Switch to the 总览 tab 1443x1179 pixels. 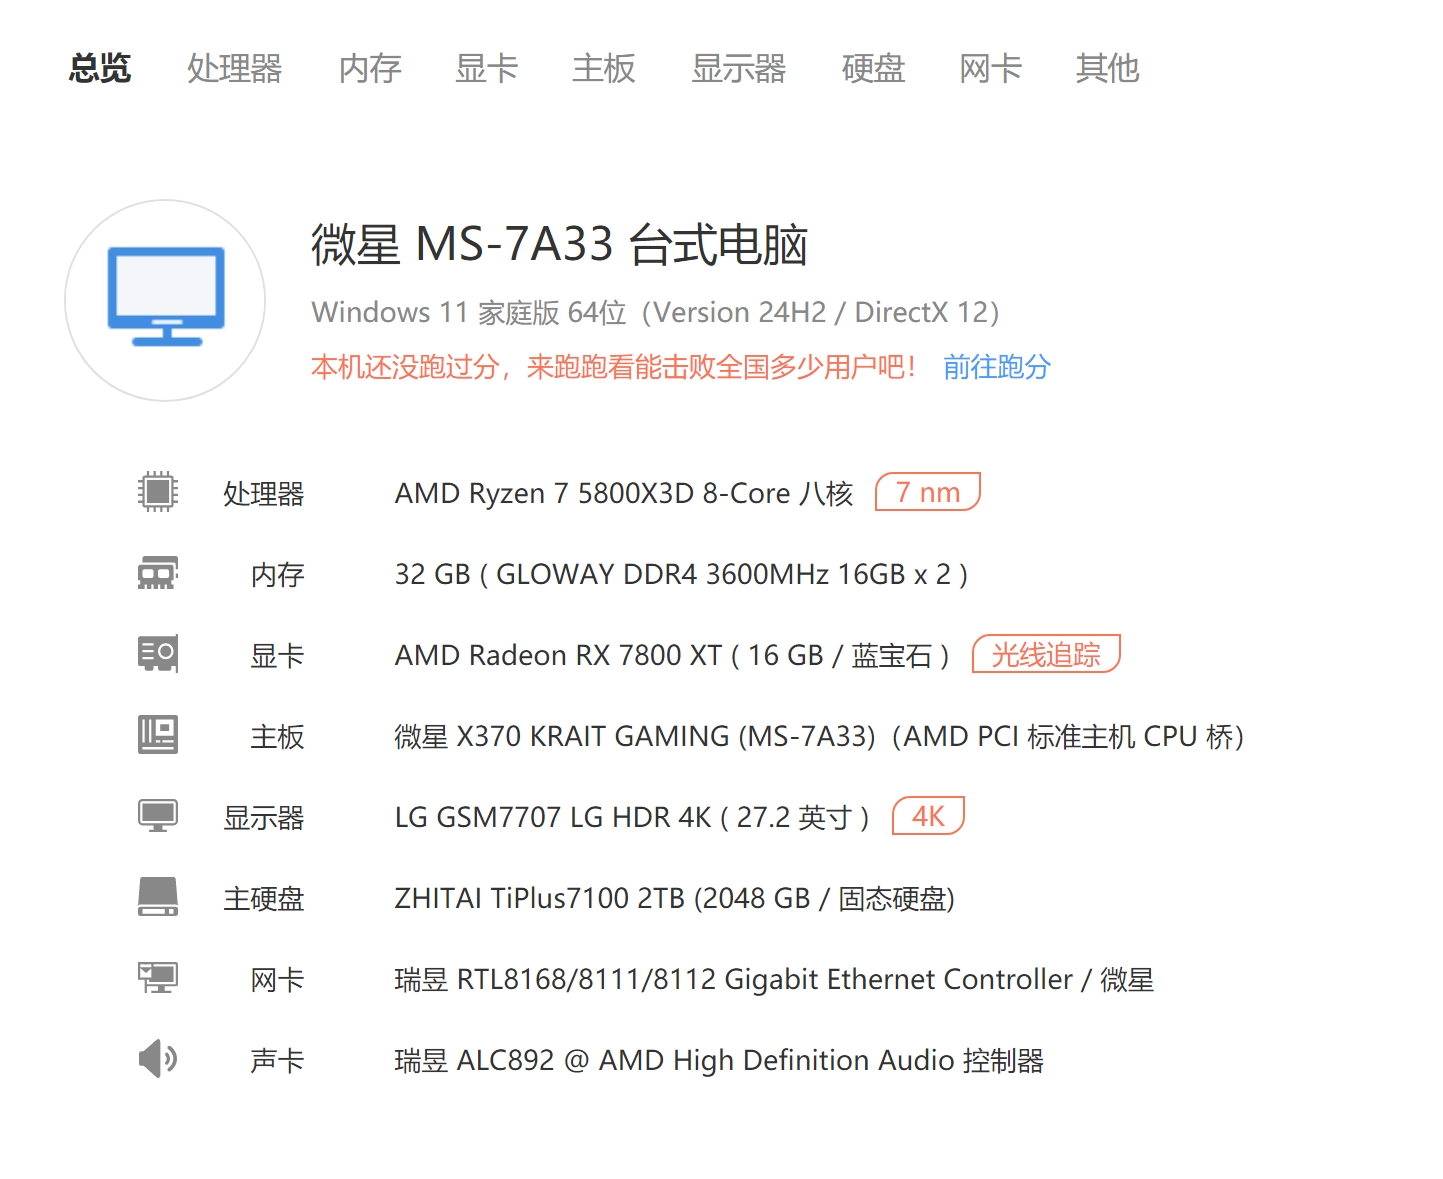pos(100,68)
